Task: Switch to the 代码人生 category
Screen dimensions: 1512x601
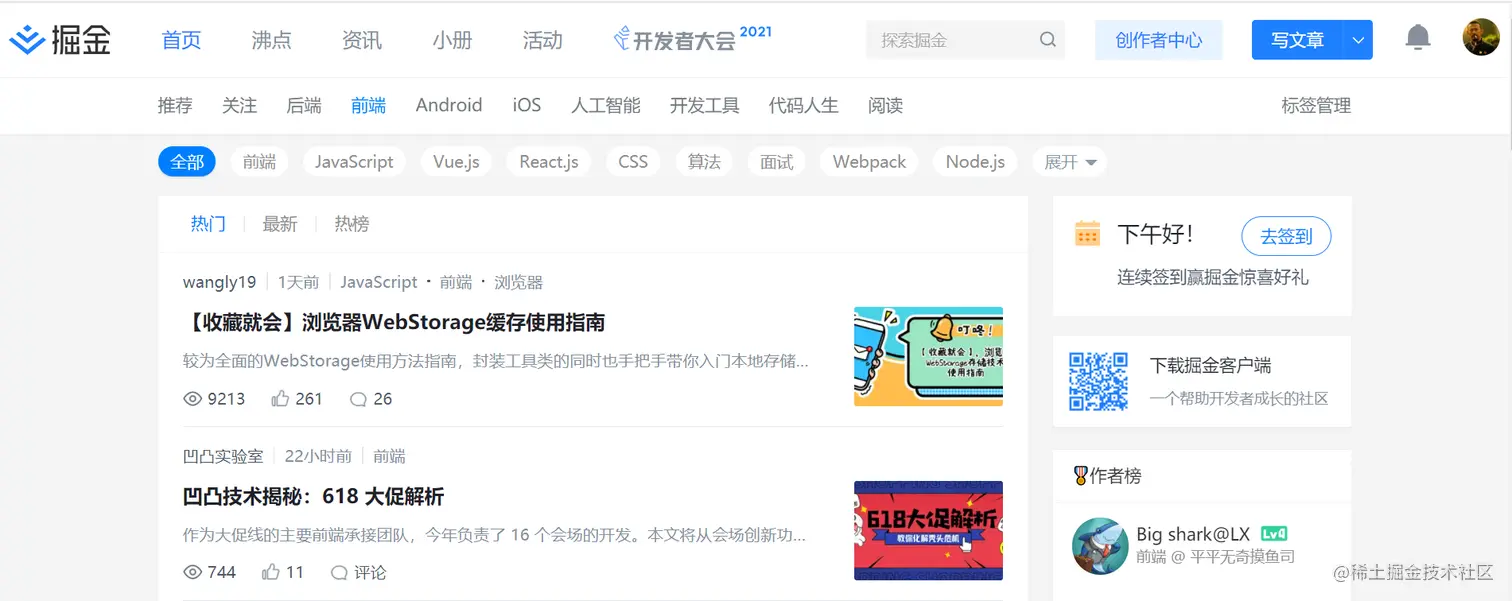Action: tap(804, 105)
